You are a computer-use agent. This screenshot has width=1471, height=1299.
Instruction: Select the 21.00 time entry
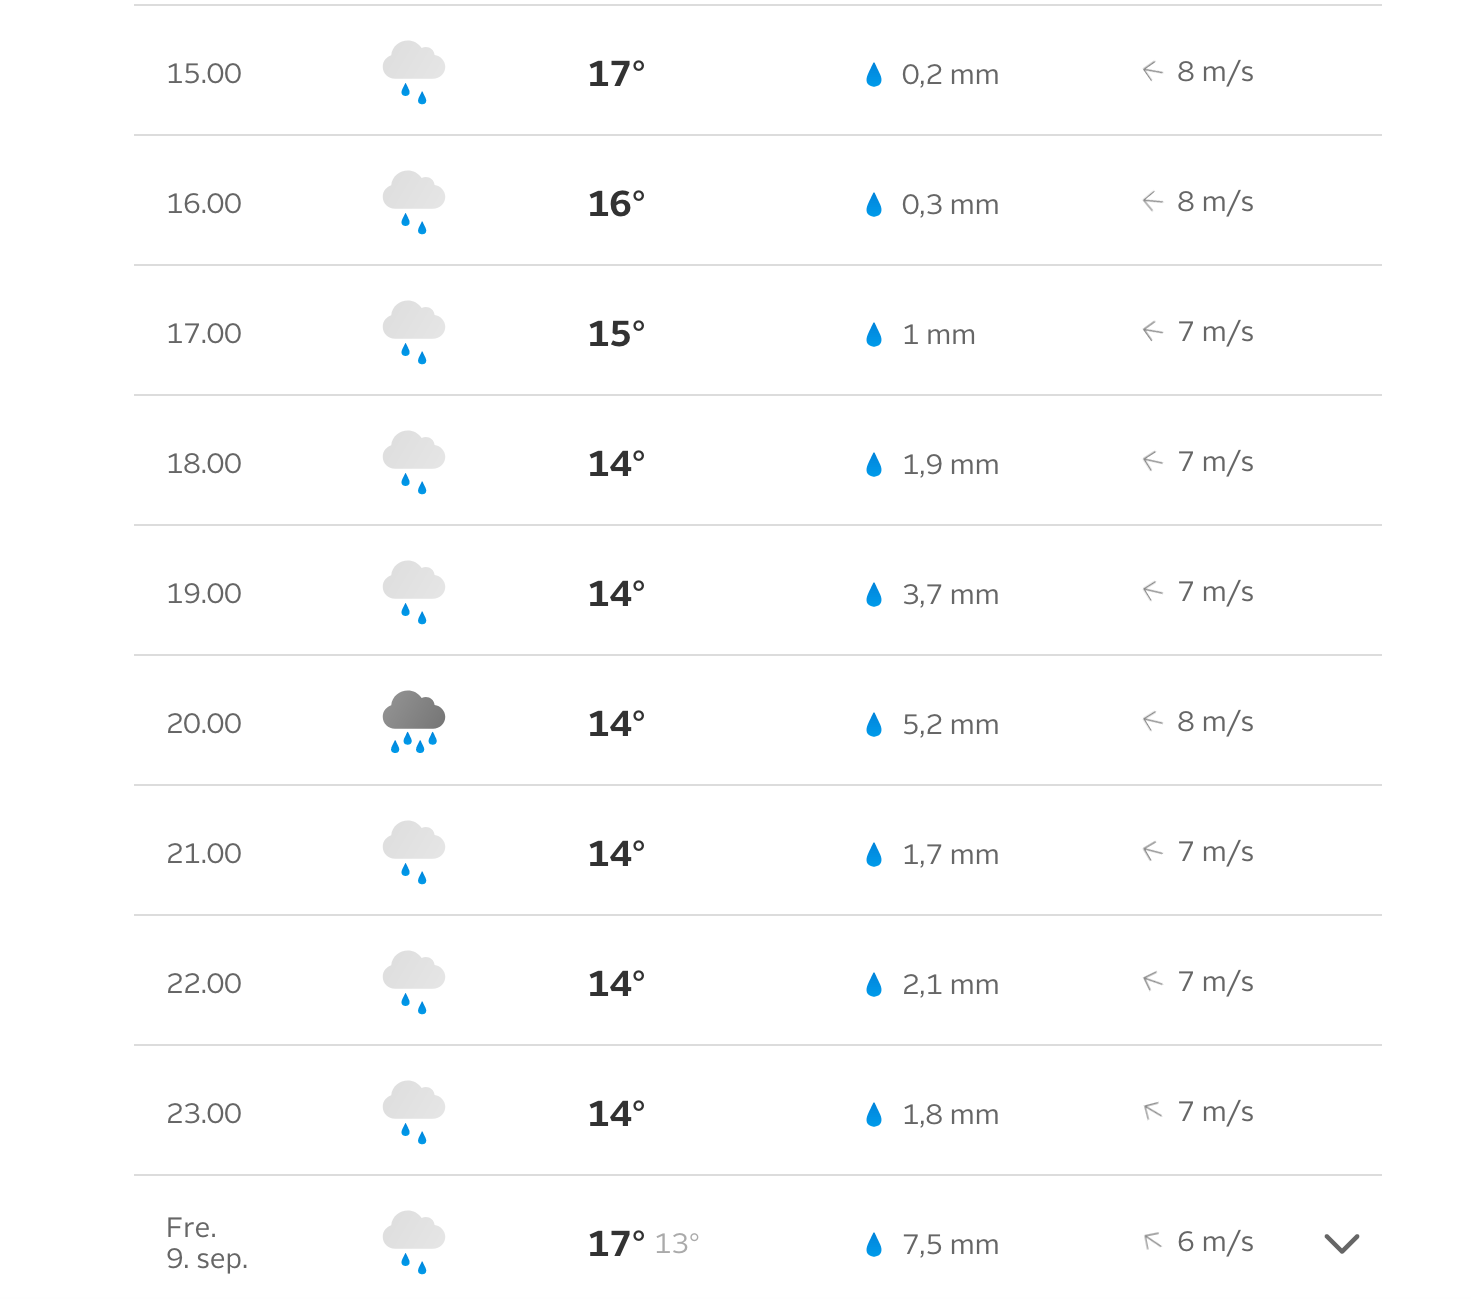pos(204,853)
